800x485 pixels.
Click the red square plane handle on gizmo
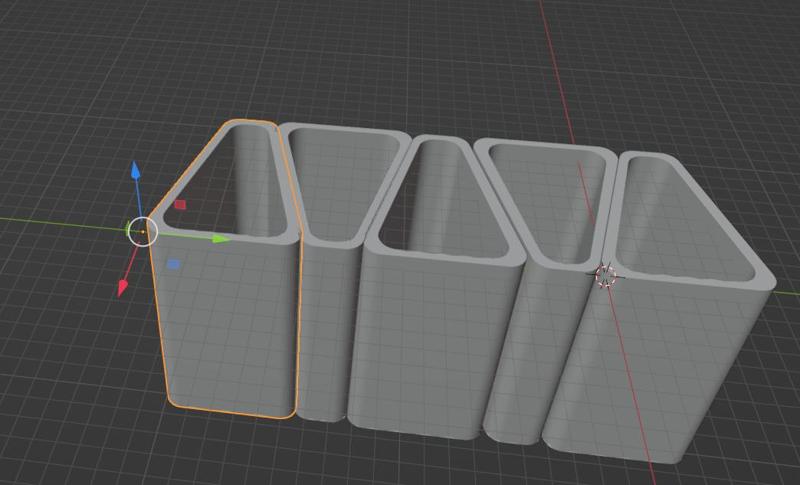[x=180, y=205]
